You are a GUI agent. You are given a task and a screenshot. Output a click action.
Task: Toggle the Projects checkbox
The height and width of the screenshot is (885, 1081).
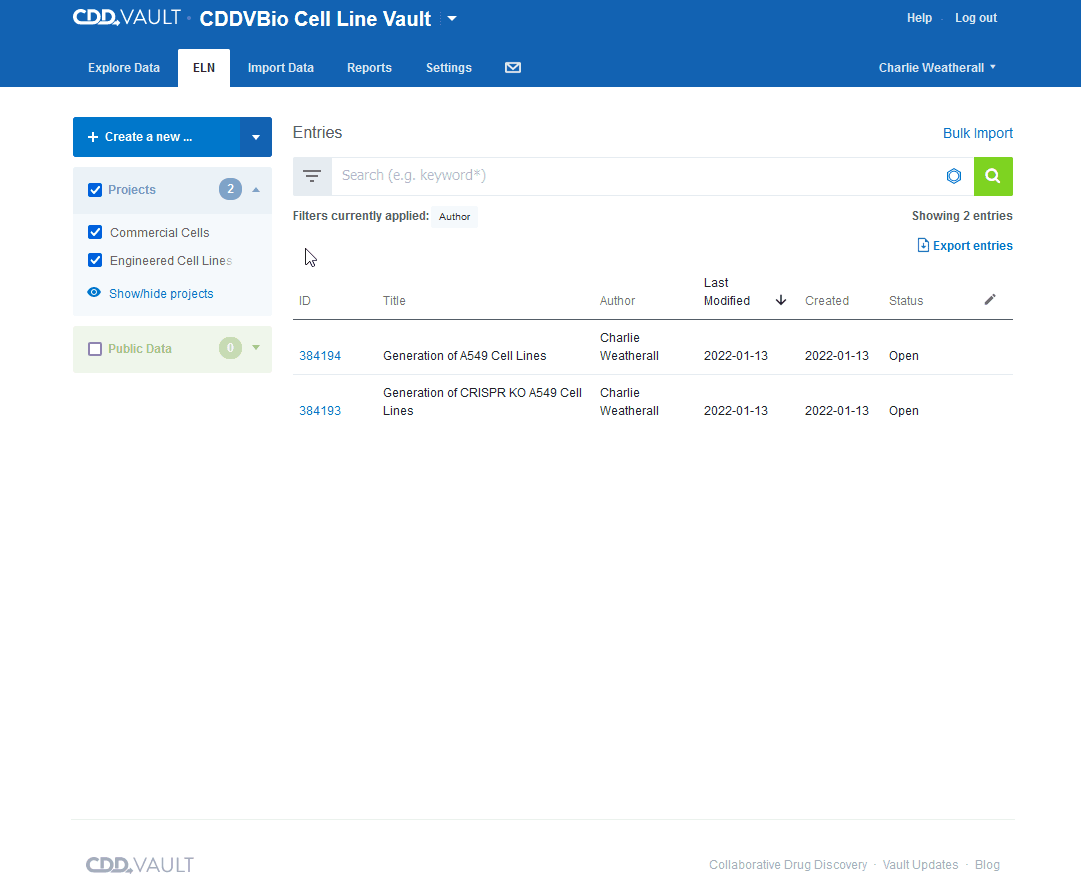[x=95, y=190]
